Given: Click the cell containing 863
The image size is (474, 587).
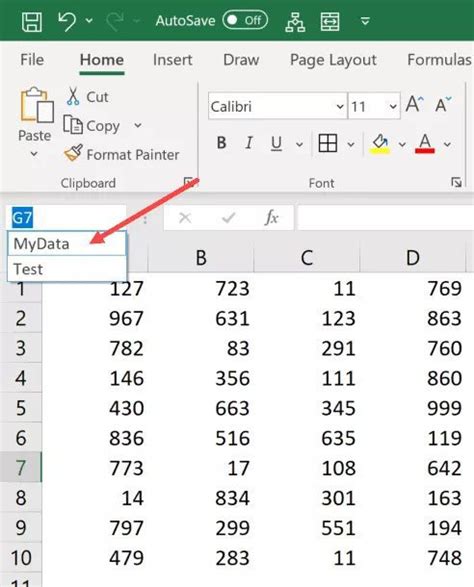Looking at the screenshot, I should (x=413, y=318).
